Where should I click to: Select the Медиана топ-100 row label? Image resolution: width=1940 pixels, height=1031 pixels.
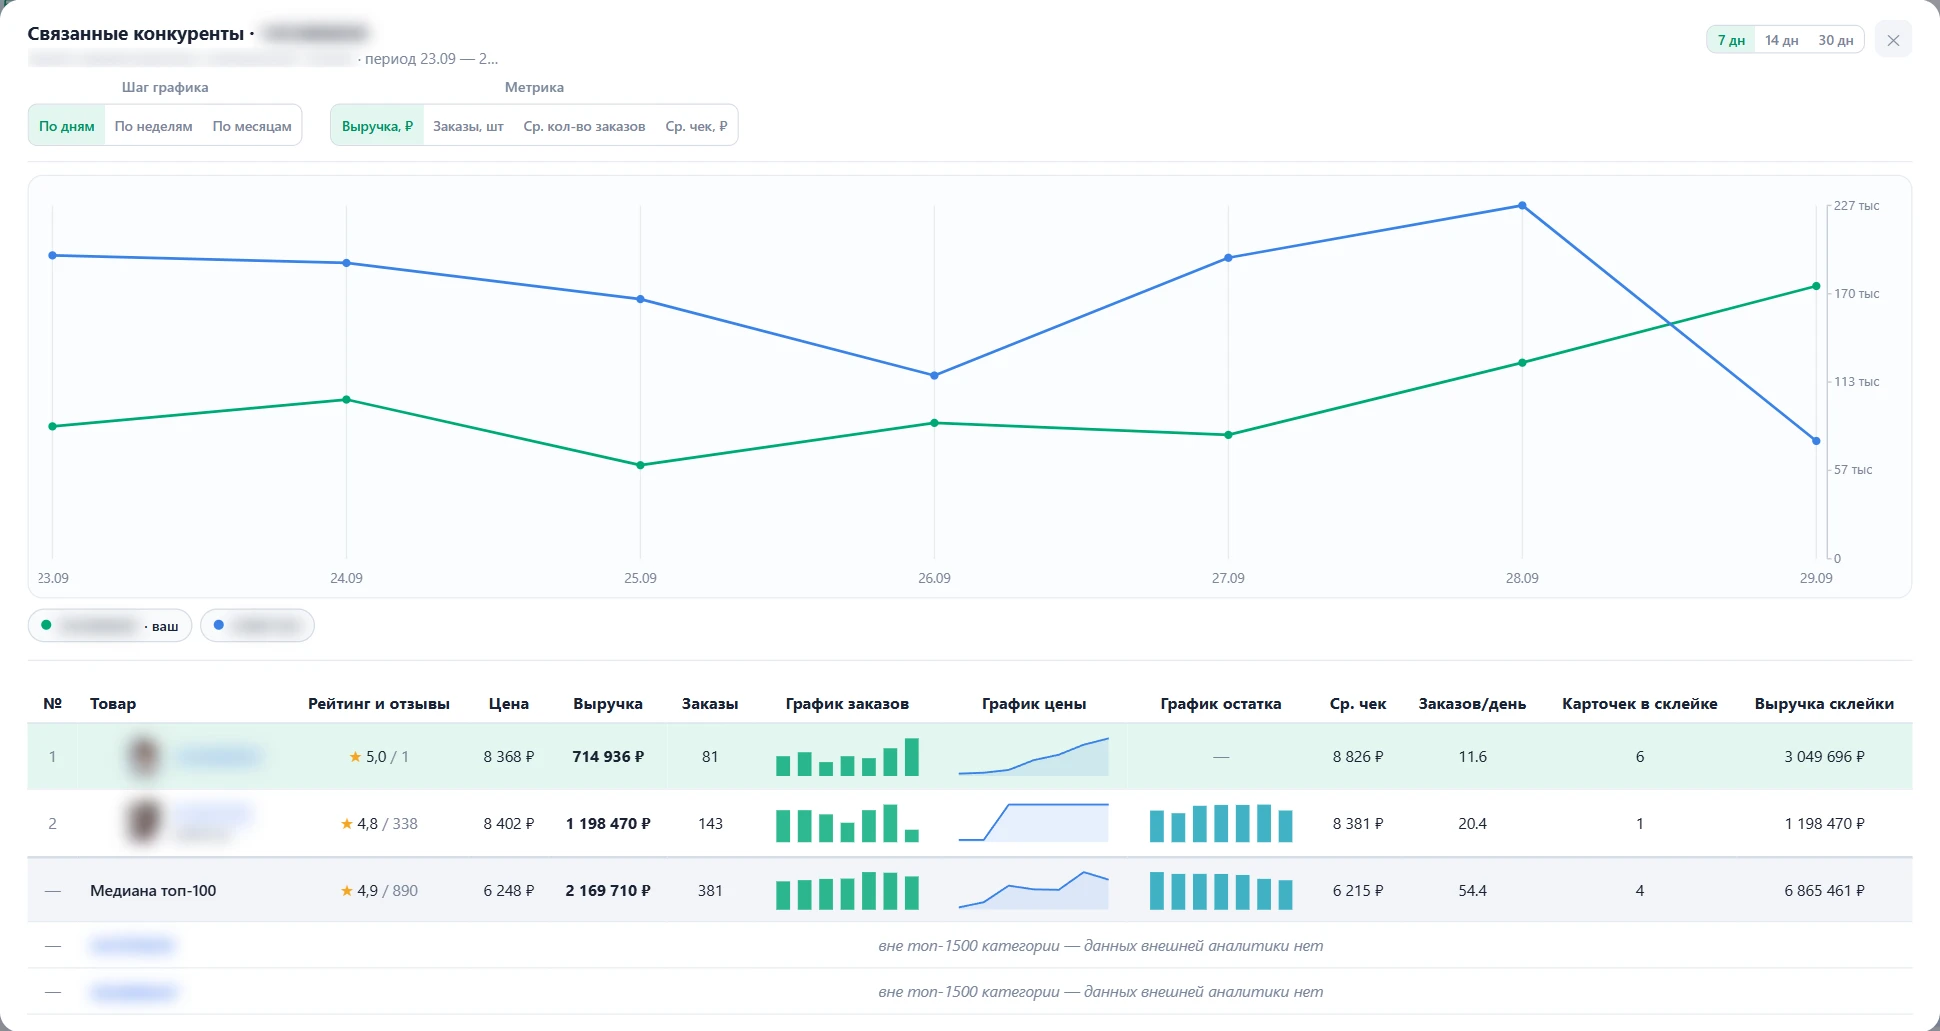pyautogui.click(x=153, y=891)
